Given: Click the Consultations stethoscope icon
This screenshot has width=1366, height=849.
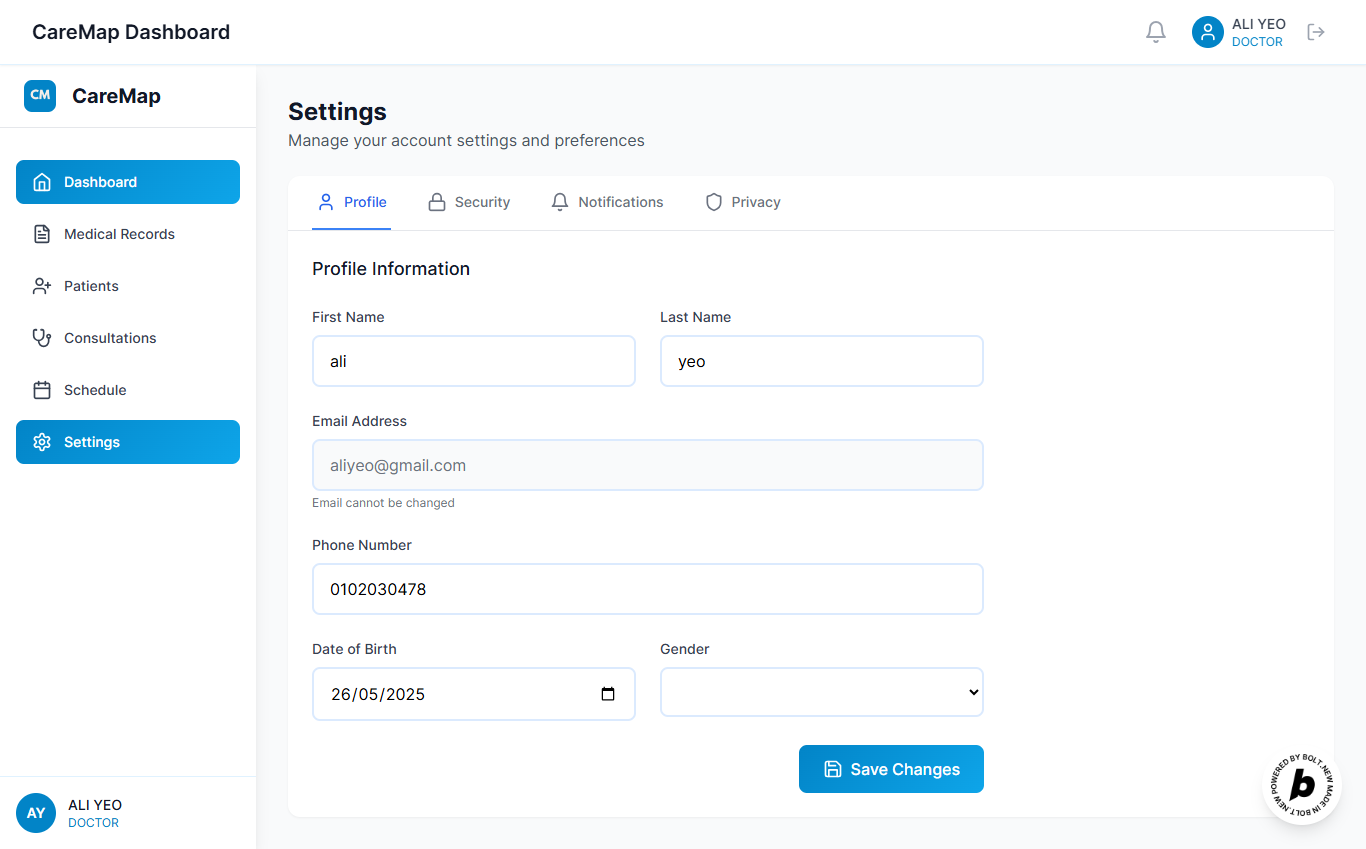Looking at the screenshot, I should [x=42, y=338].
